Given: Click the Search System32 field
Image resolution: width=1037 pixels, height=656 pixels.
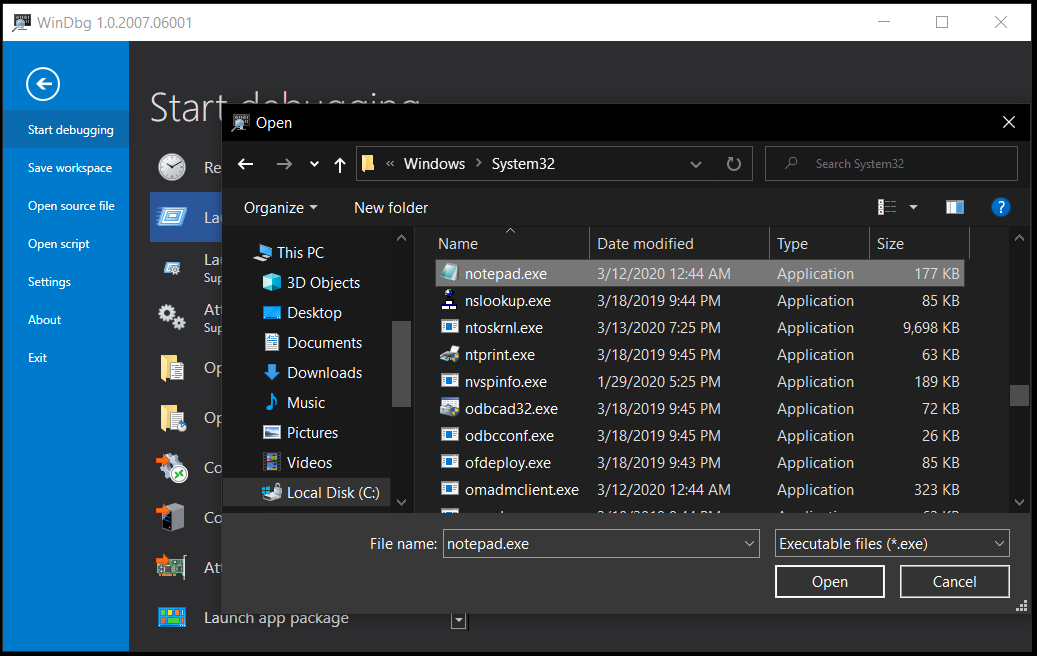Looking at the screenshot, I should point(891,163).
